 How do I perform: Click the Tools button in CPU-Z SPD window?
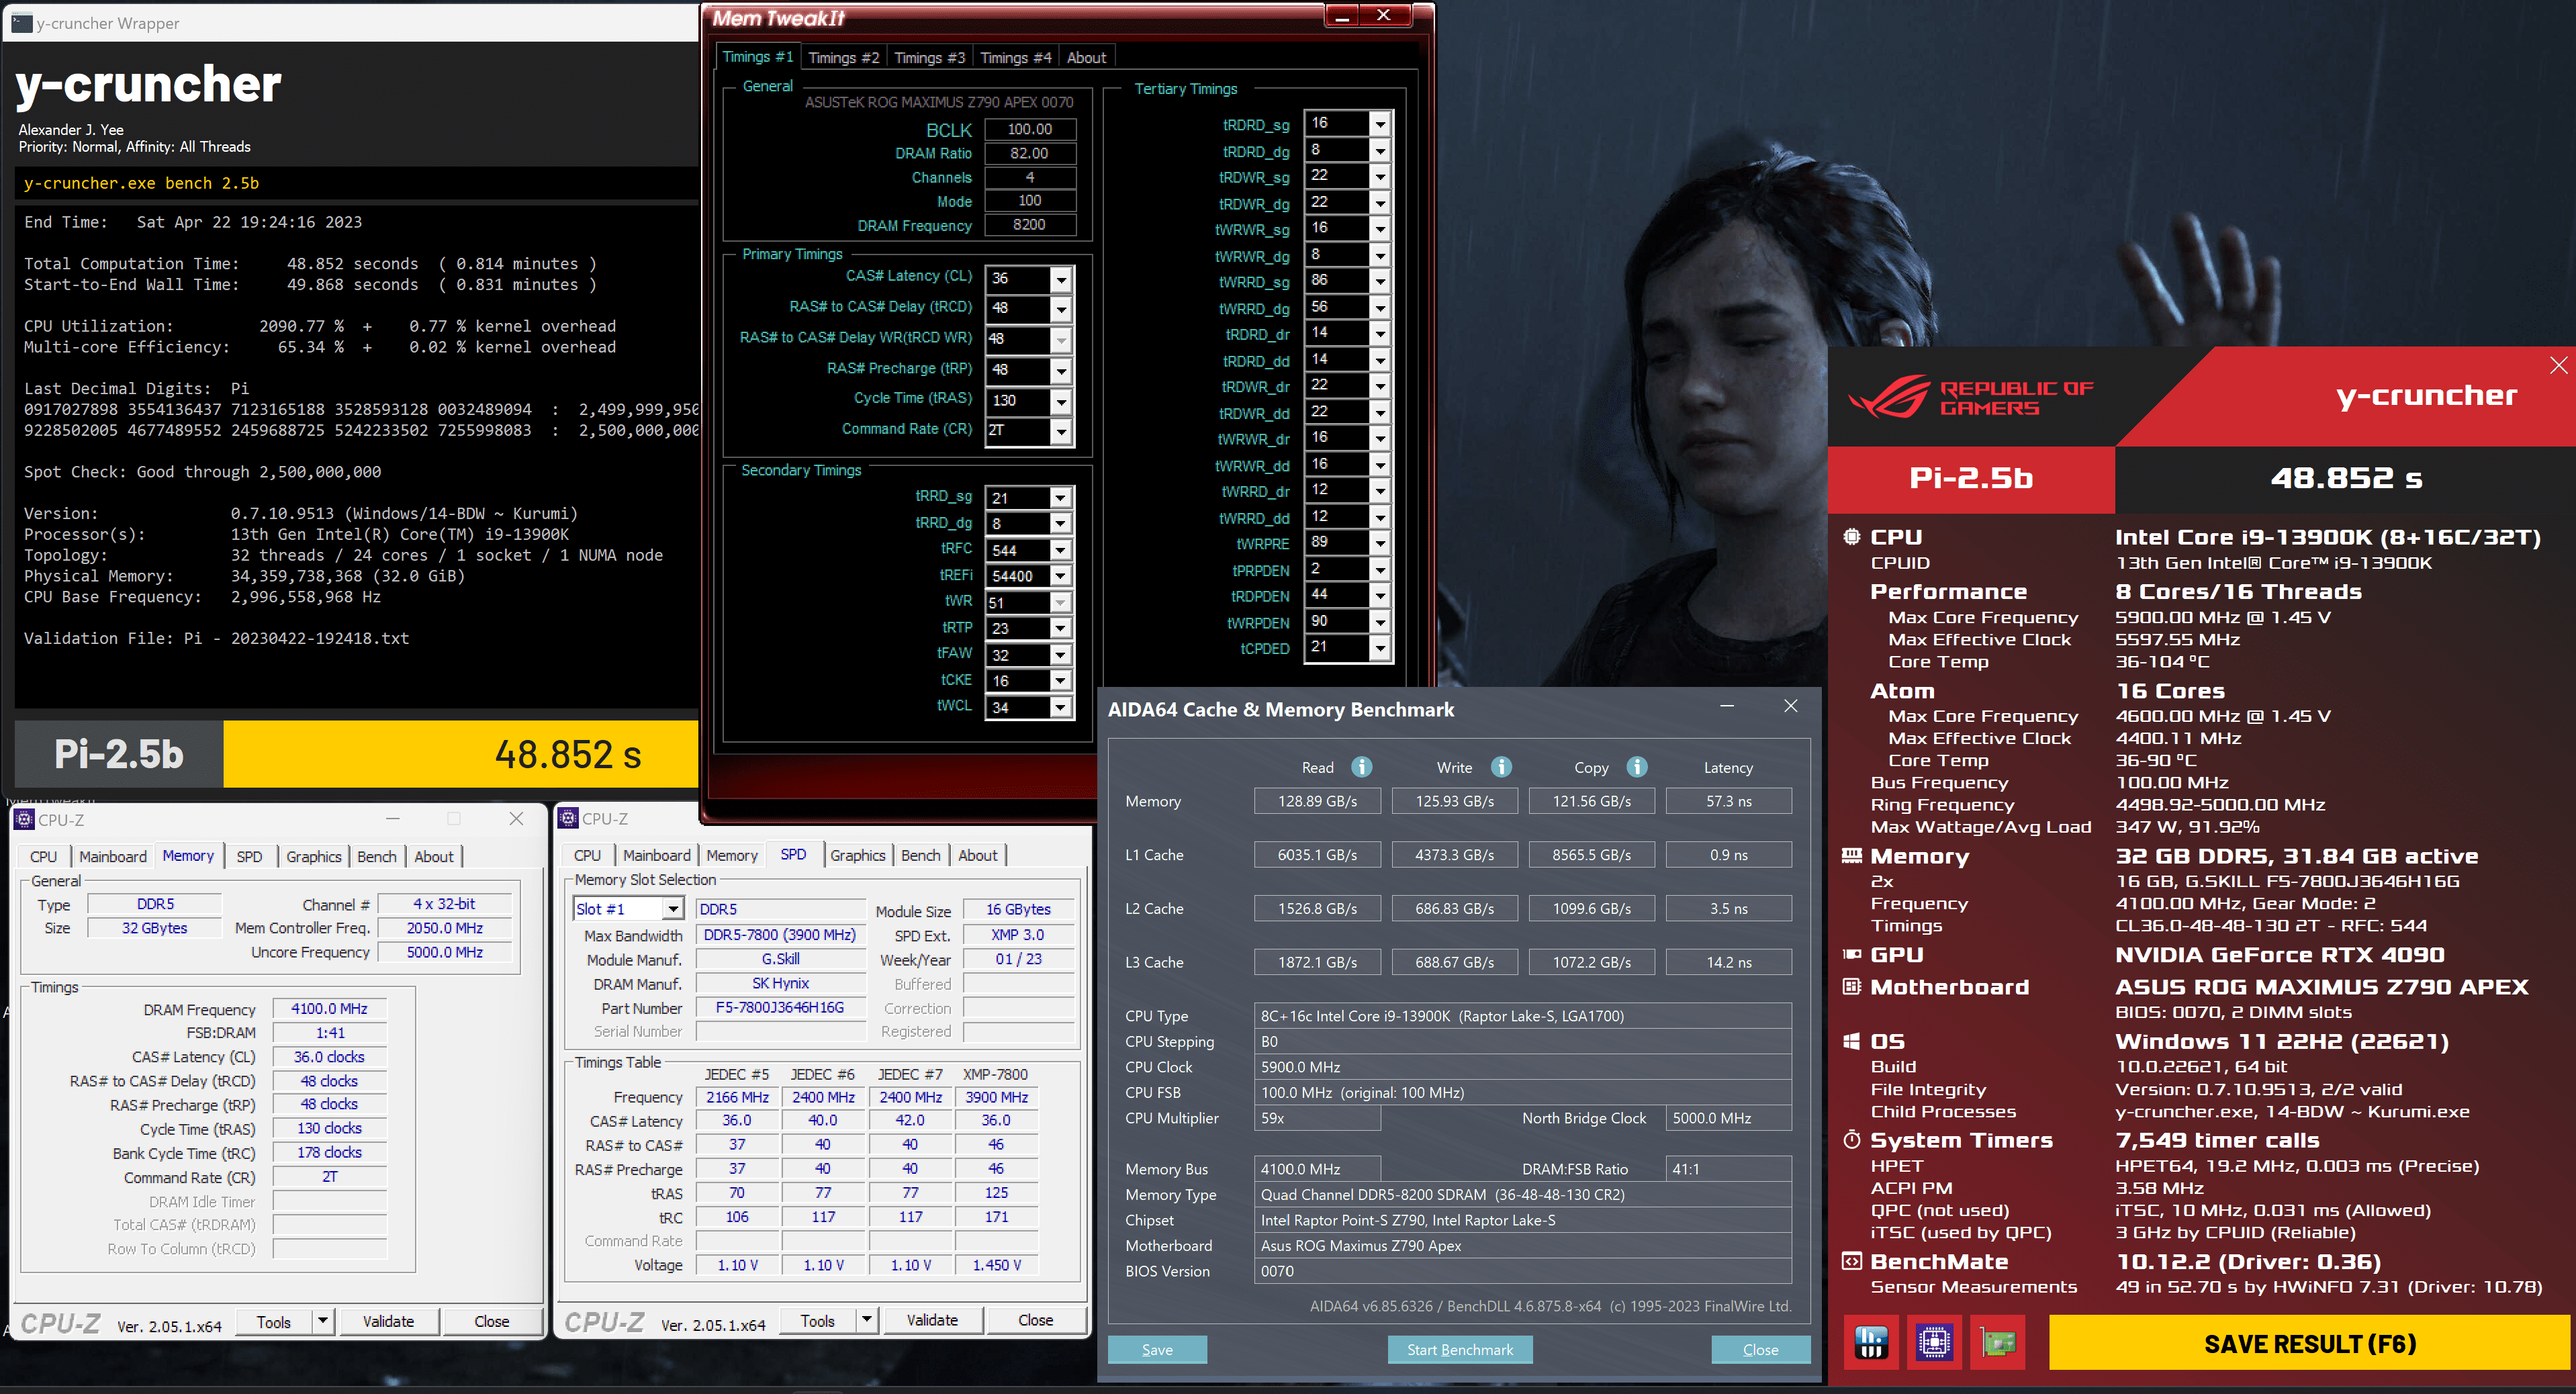pos(817,1320)
